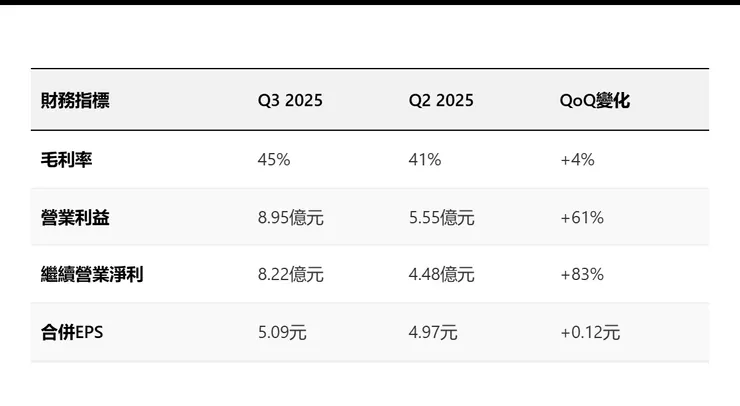Select the 5.09元 EPS cell
The image size is (740, 406).
[x=282, y=332]
